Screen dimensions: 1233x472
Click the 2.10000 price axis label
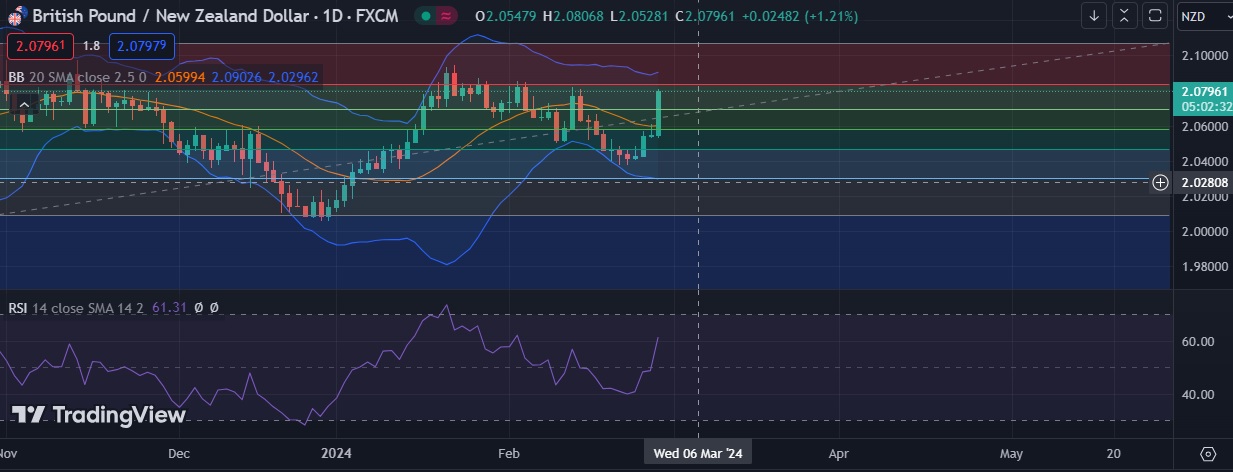coord(1203,56)
